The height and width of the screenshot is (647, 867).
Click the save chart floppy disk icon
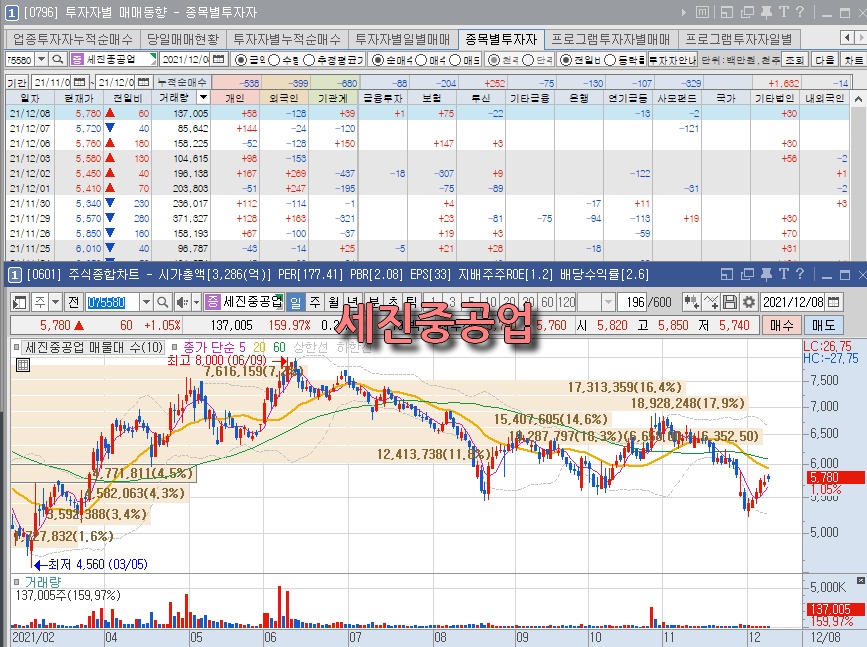point(730,302)
